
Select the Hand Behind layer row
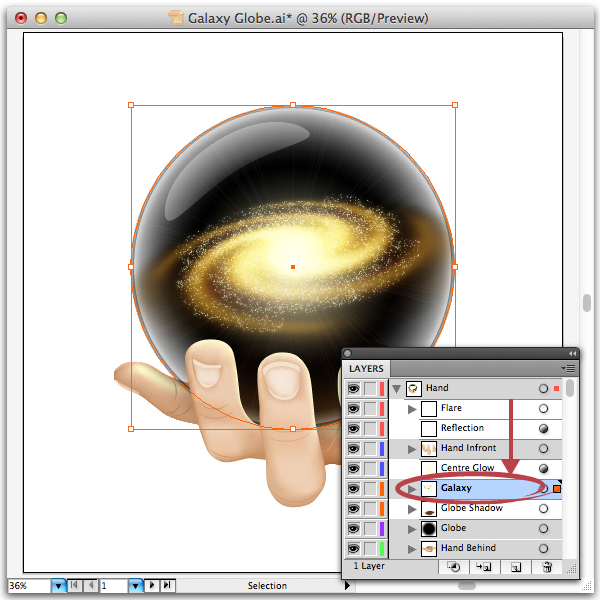pyautogui.click(x=476, y=548)
